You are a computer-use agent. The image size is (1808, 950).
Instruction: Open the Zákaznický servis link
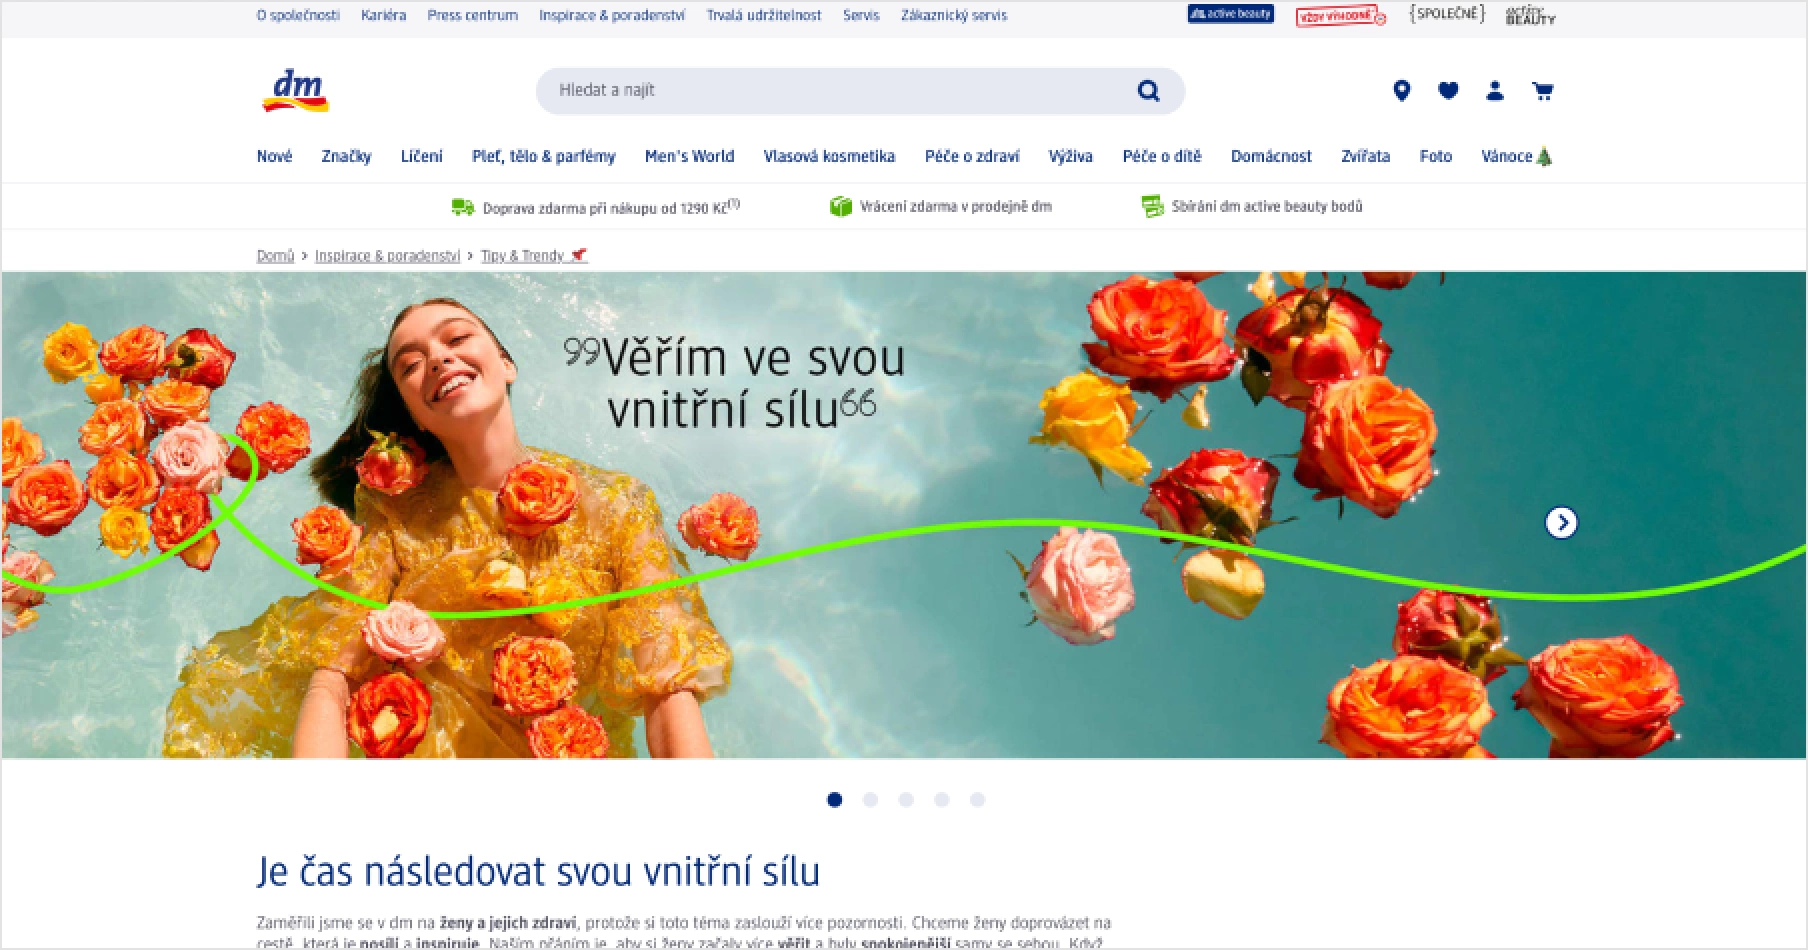pos(954,15)
